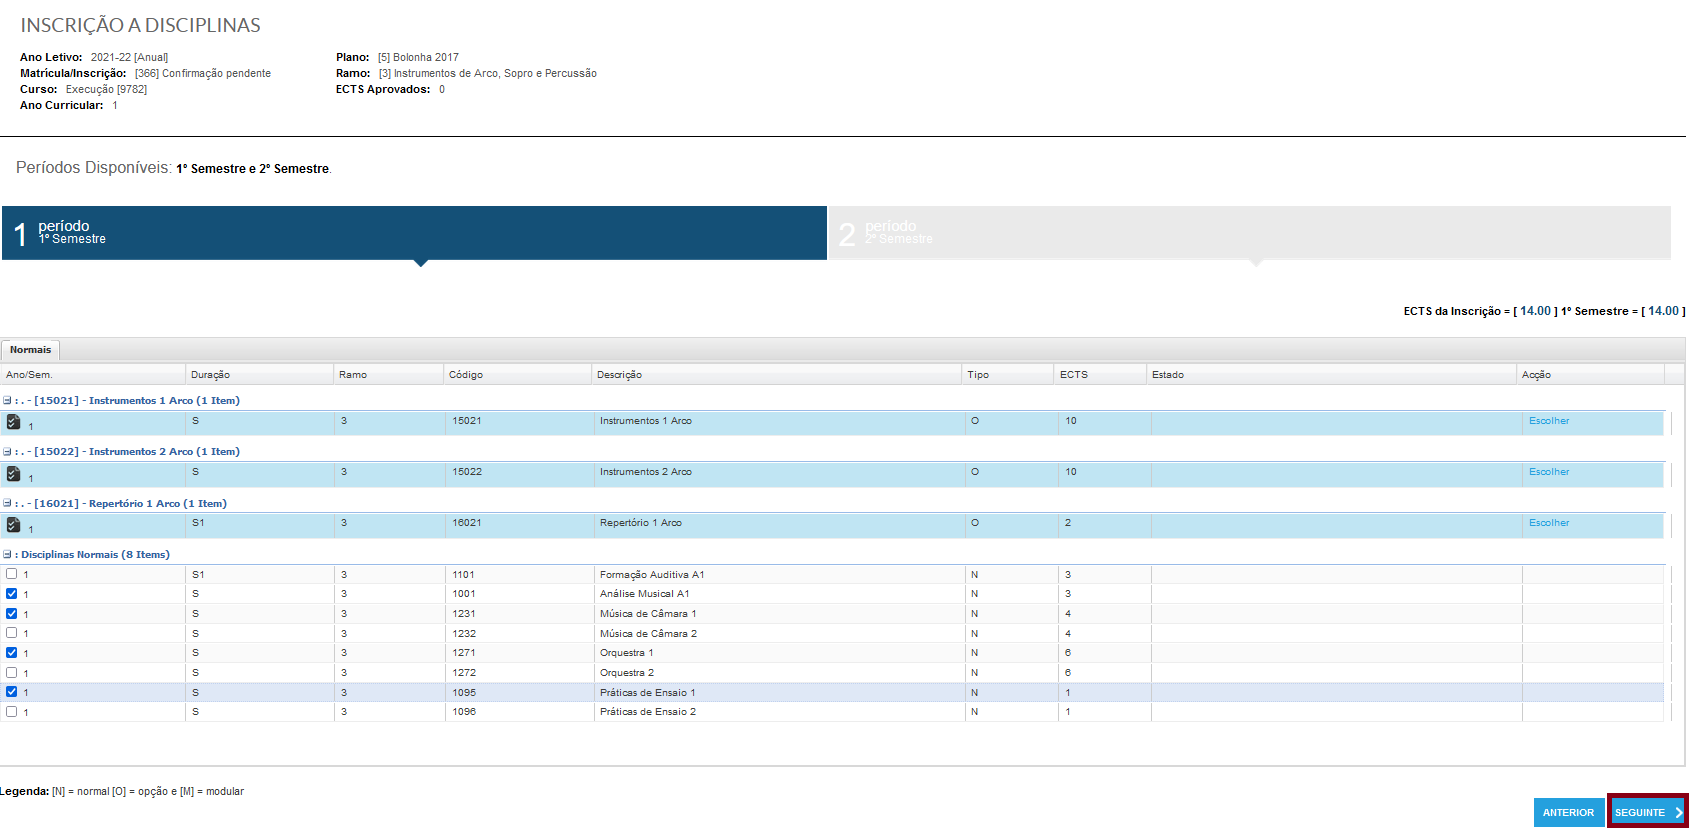The image size is (1693, 837).
Task: Select the Análise Musical A1 description cell
Action: [x=778, y=594]
